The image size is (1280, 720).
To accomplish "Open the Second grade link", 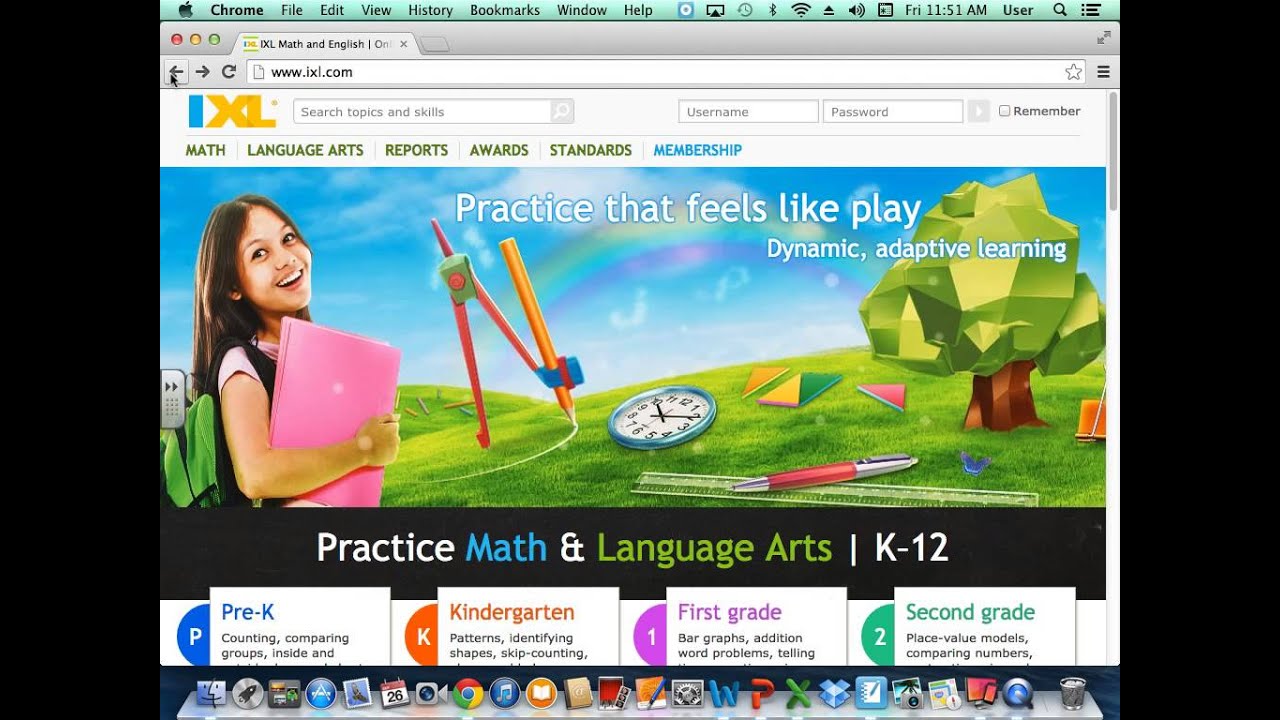I will point(971,612).
